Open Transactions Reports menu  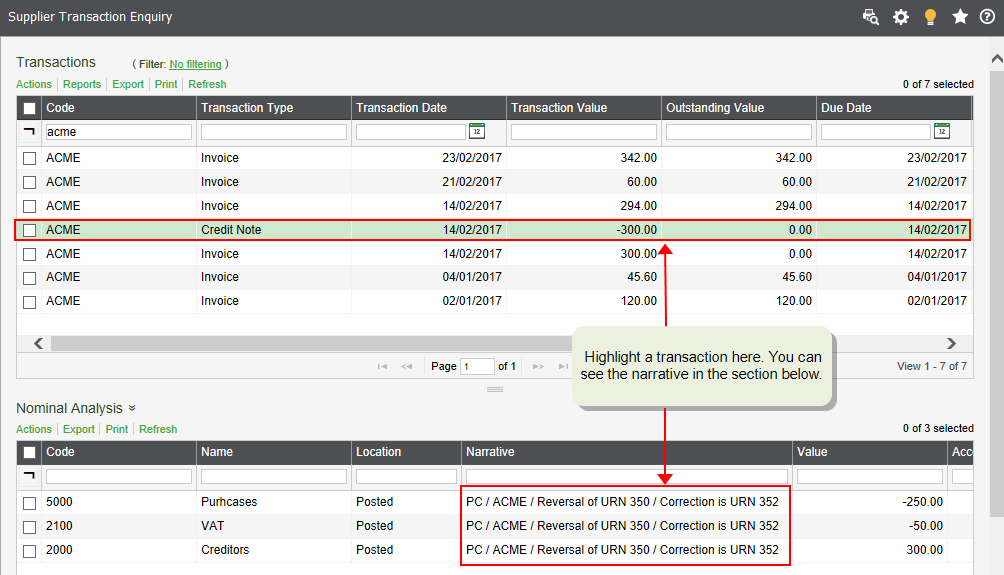coord(82,84)
